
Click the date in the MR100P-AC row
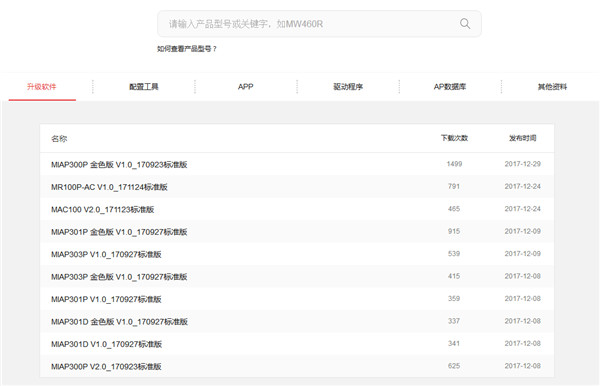[523, 186]
